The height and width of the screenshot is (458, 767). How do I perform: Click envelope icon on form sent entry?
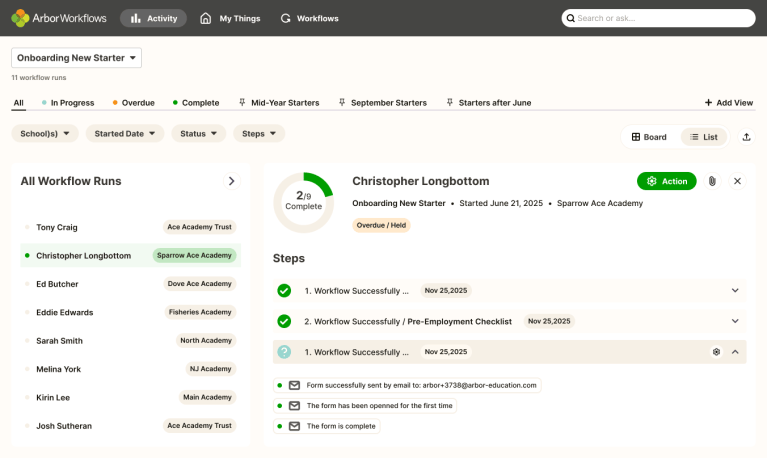[x=294, y=386]
